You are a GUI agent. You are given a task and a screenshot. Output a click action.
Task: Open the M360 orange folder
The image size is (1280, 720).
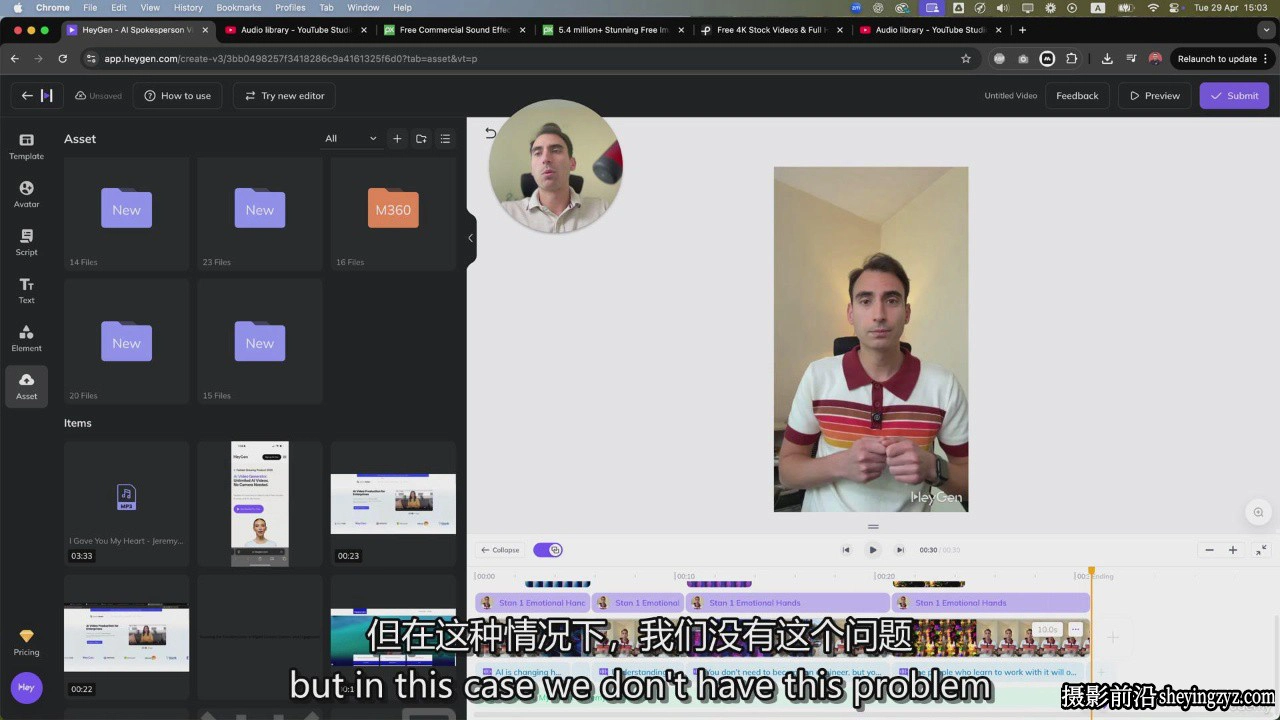(393, 214)
